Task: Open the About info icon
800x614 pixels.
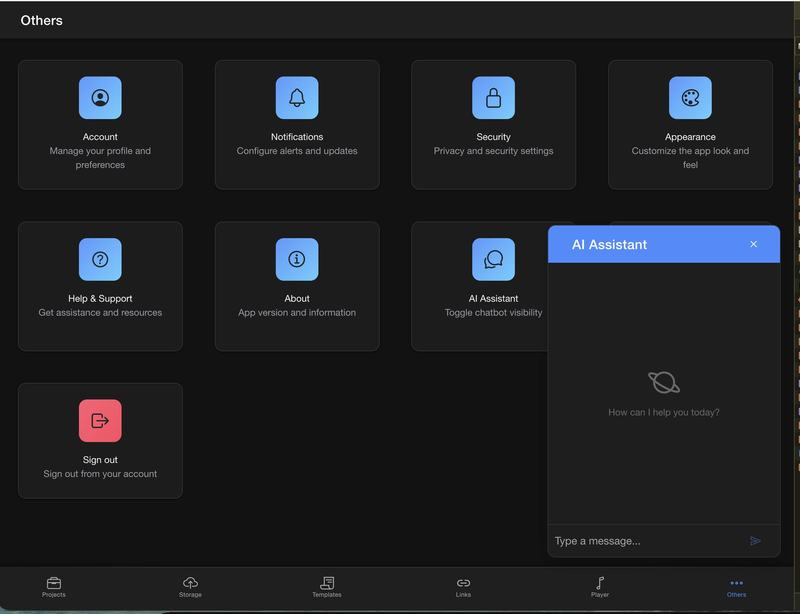Action: (x=297, y=258)
